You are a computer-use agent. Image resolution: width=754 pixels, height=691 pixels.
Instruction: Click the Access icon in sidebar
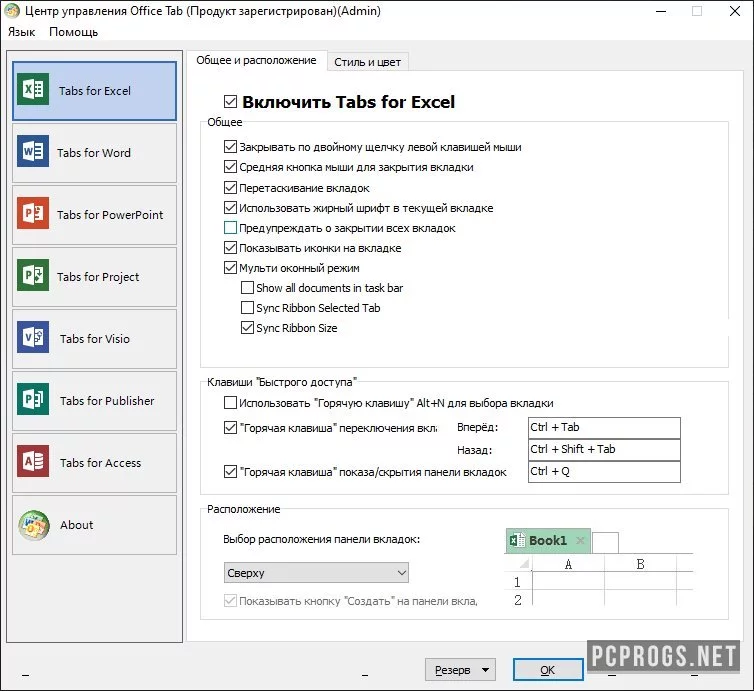(33, 461)
